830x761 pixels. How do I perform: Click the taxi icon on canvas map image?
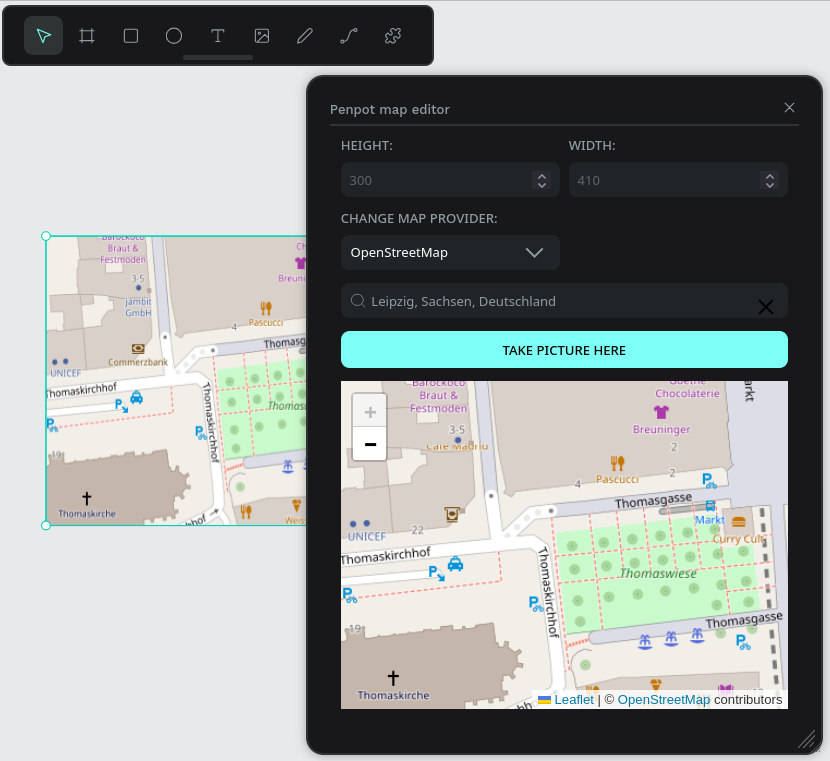click(137, 397)
